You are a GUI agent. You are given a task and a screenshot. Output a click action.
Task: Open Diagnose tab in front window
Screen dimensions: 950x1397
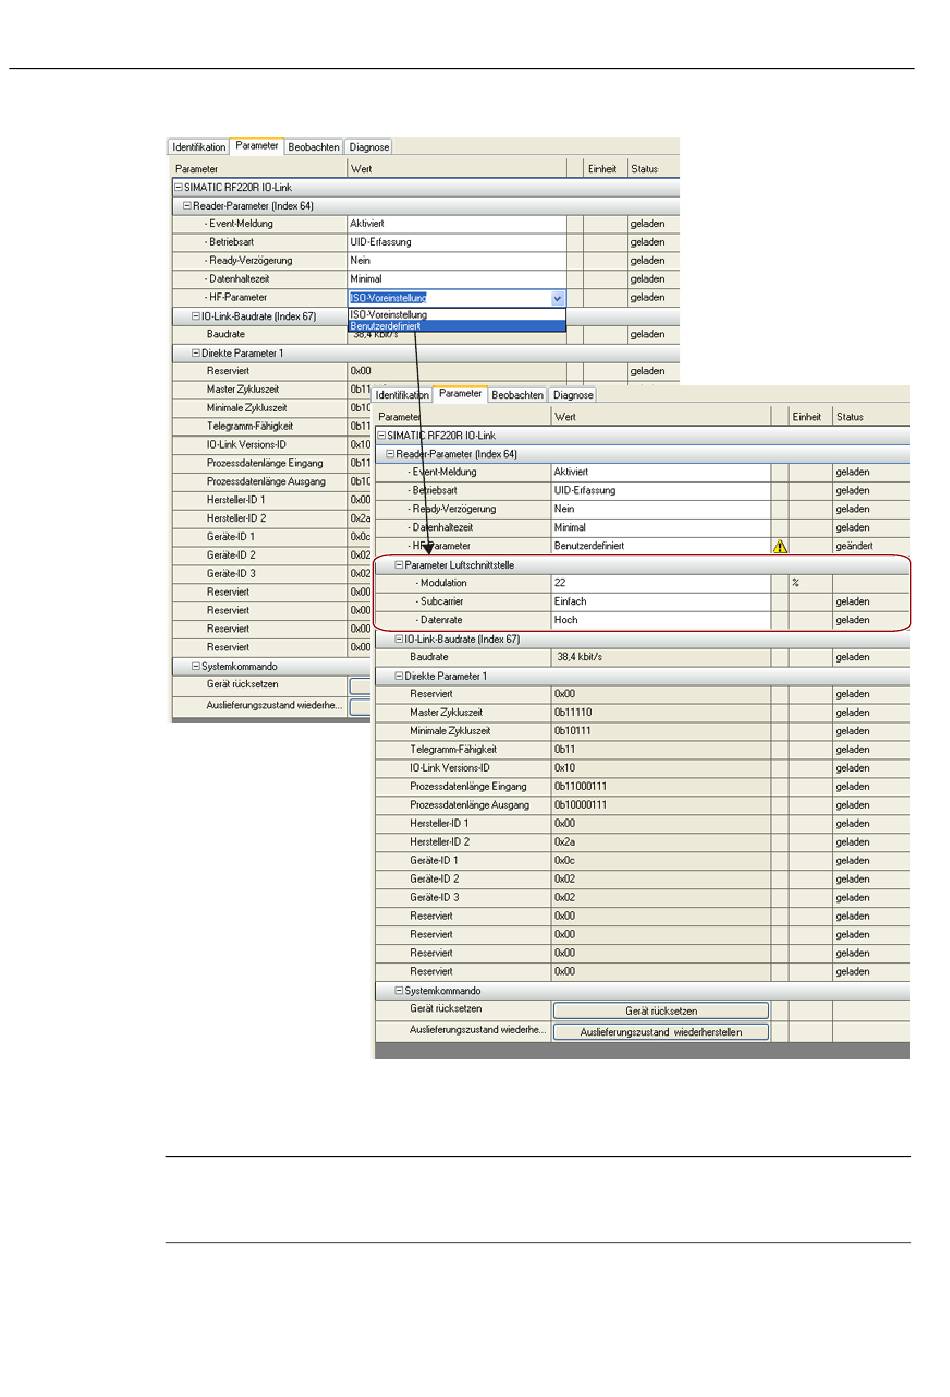point(573,395)
